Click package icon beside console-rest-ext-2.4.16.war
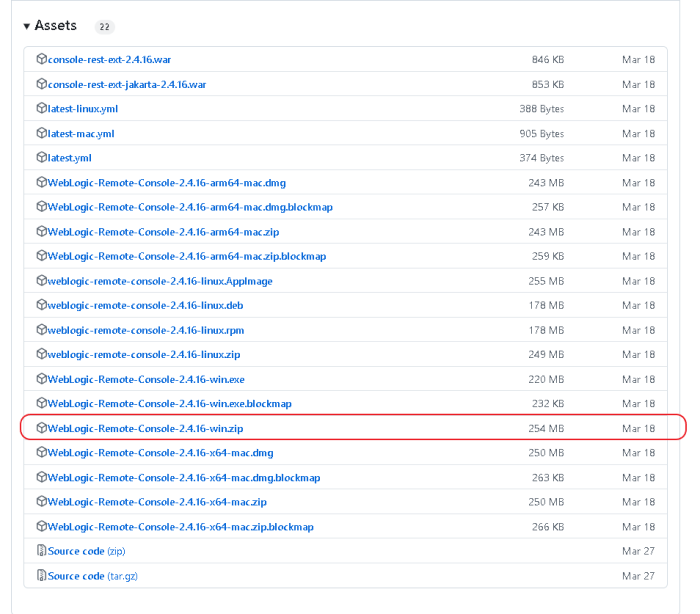This screenshot has width=700, height=614. click(x=42, y=59)
